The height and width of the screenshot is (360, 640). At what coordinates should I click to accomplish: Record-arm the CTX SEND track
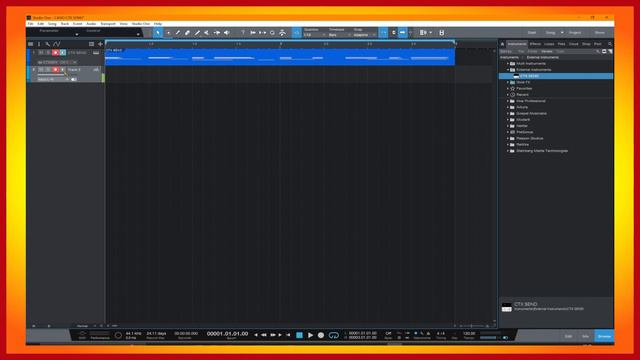(55, 53)
